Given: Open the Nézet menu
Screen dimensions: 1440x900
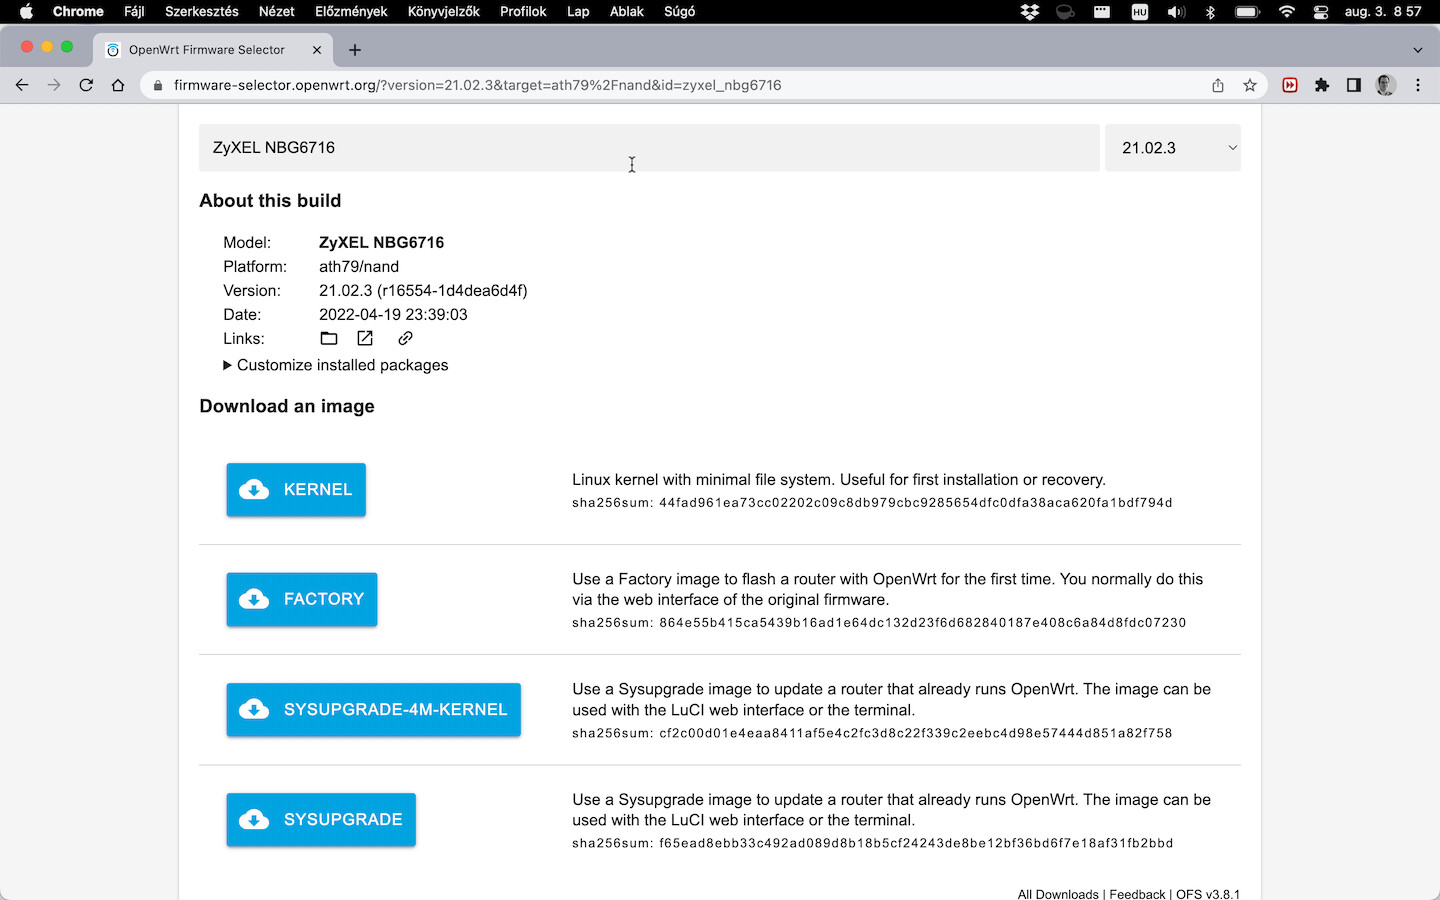Looking at the screenshot, I should pos(277,12).
